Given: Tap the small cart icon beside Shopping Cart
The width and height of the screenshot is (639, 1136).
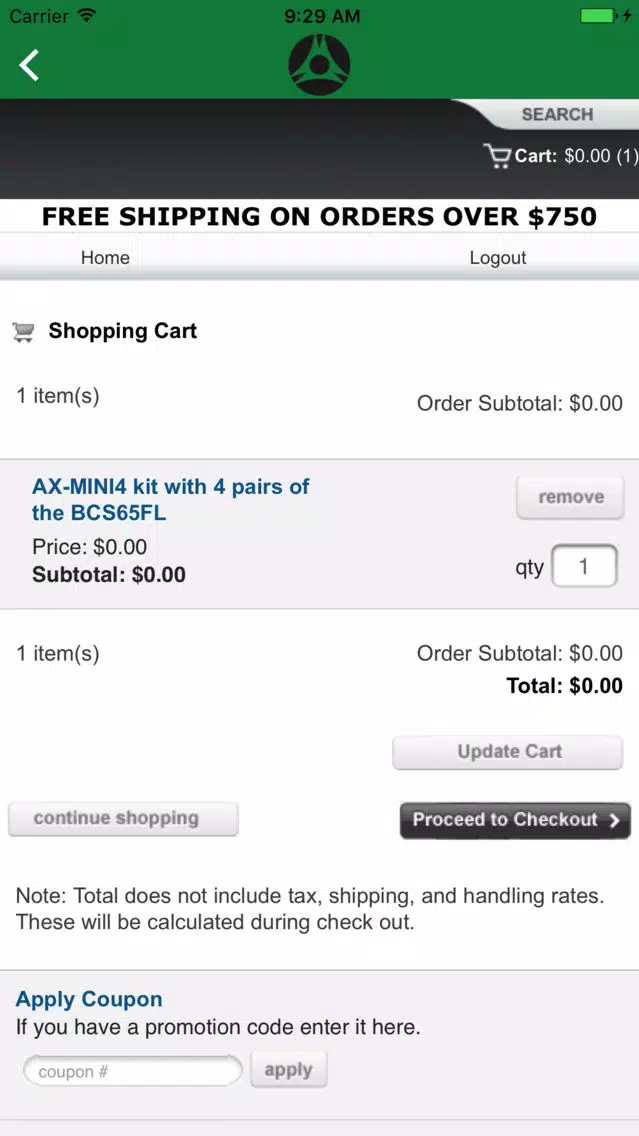Looking at the screenshot, I should [x=23, y=332].
